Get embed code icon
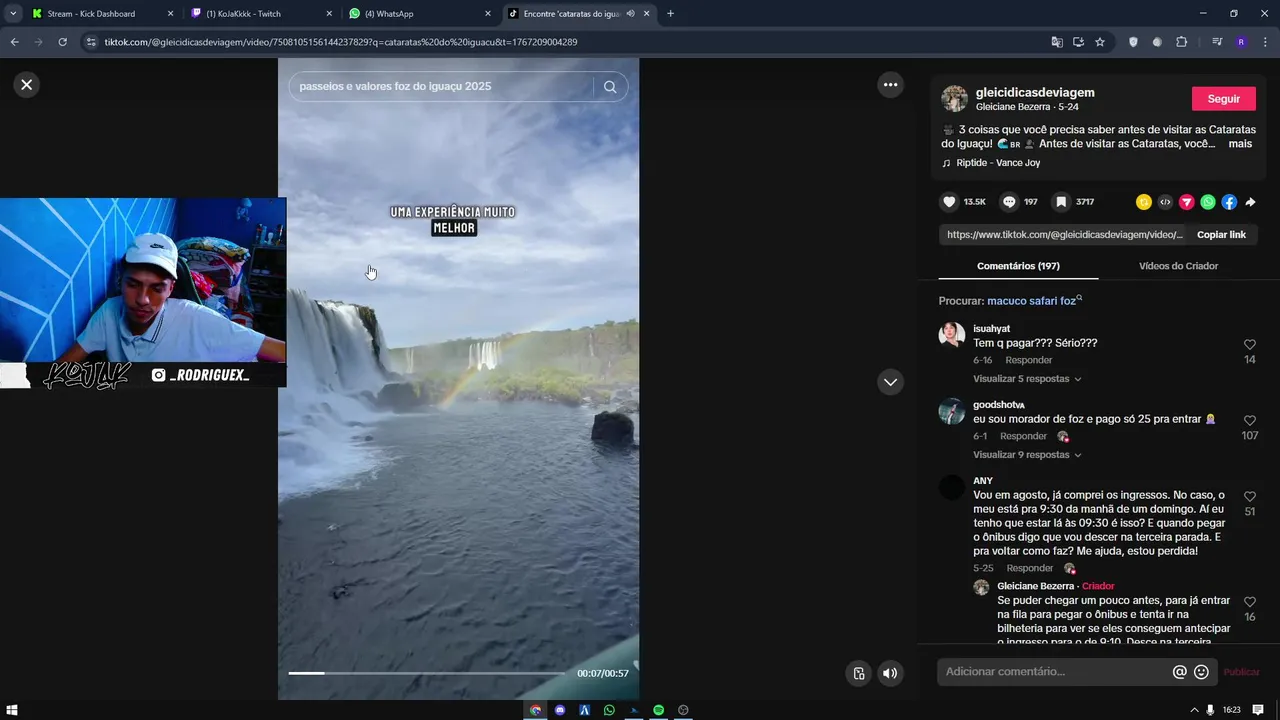The image size is (1280, 720). (x=1165, y=202)
